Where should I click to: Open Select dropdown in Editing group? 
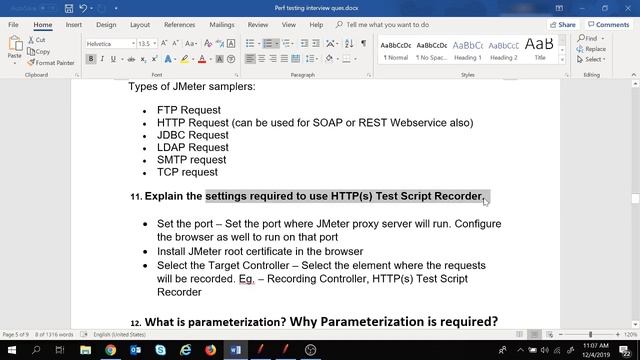[591, 60]
